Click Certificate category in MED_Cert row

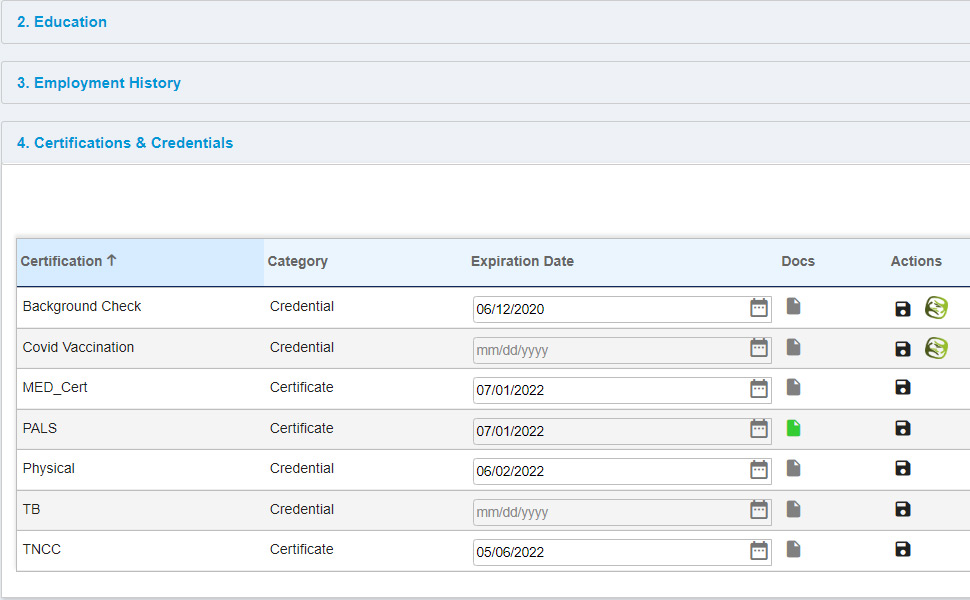[301, 388]
